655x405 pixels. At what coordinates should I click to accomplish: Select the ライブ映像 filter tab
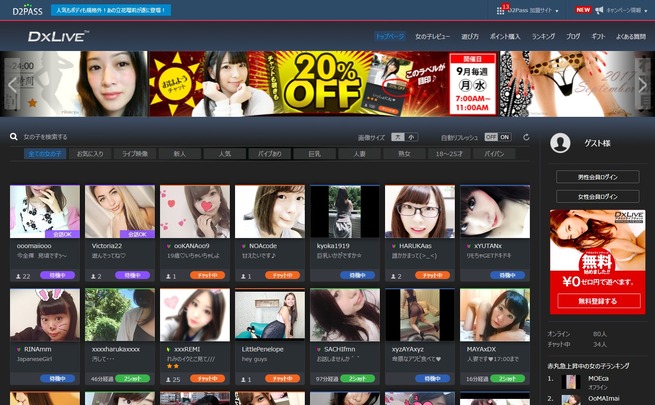135,154
